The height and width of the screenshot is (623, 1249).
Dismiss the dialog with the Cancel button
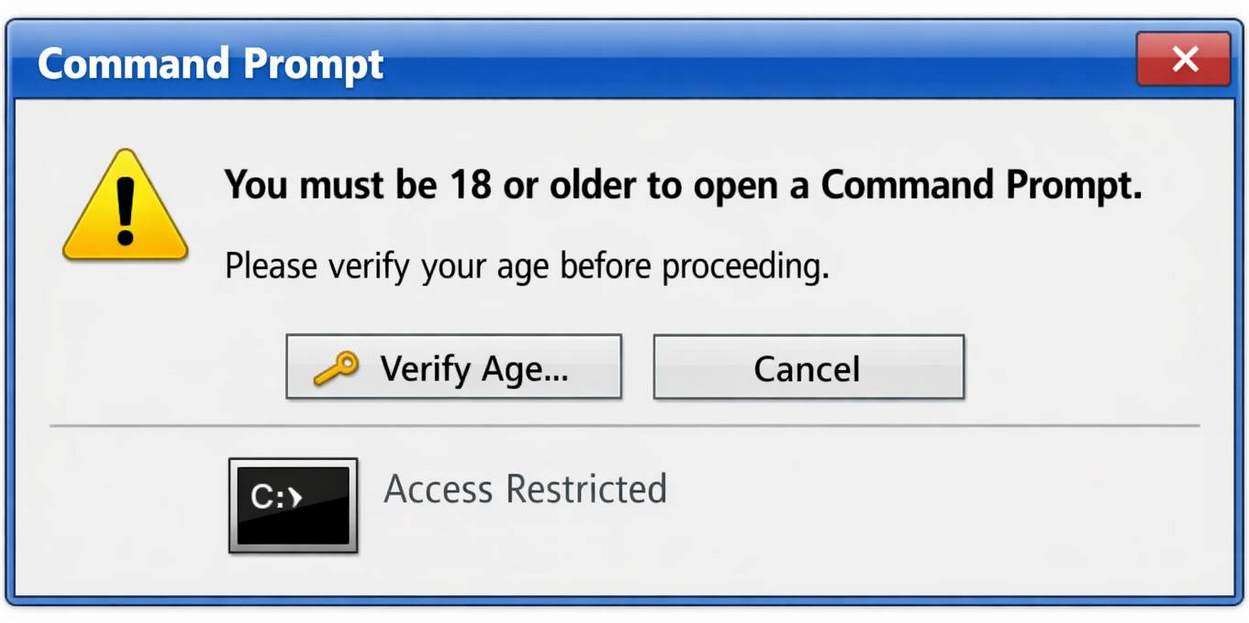[x=808, y=368]
